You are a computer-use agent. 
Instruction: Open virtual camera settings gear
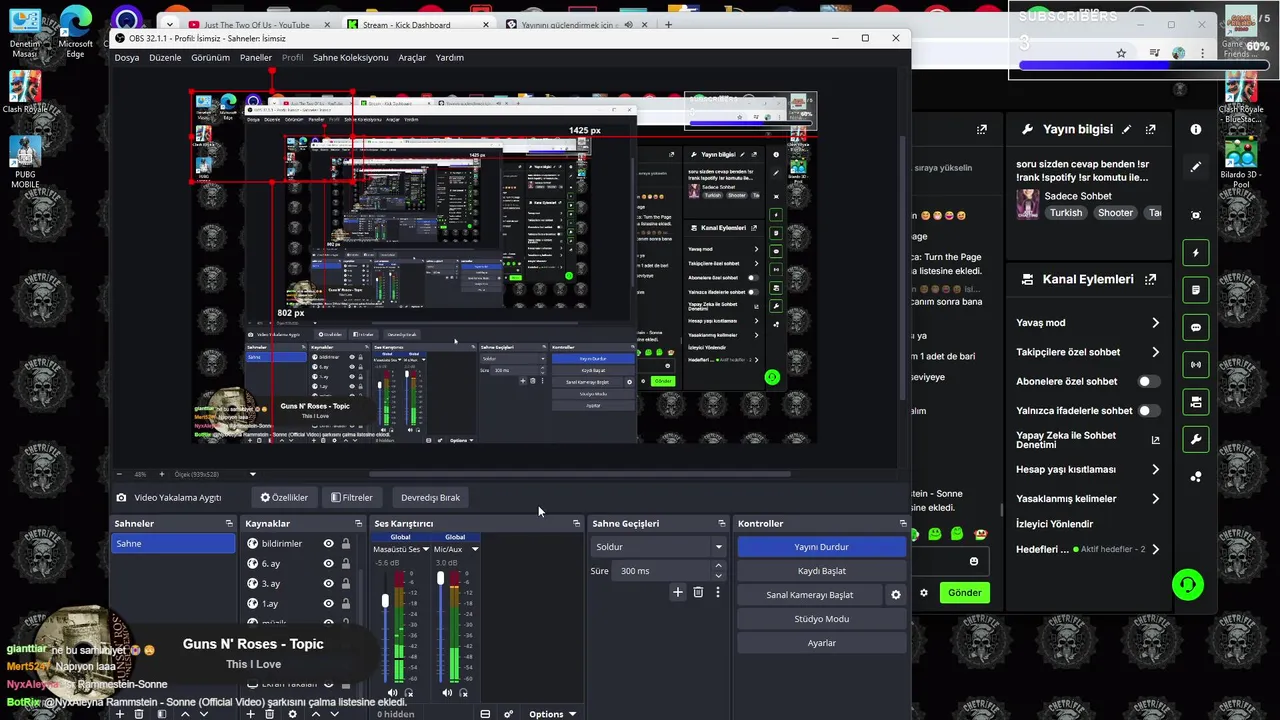(896, 595)
